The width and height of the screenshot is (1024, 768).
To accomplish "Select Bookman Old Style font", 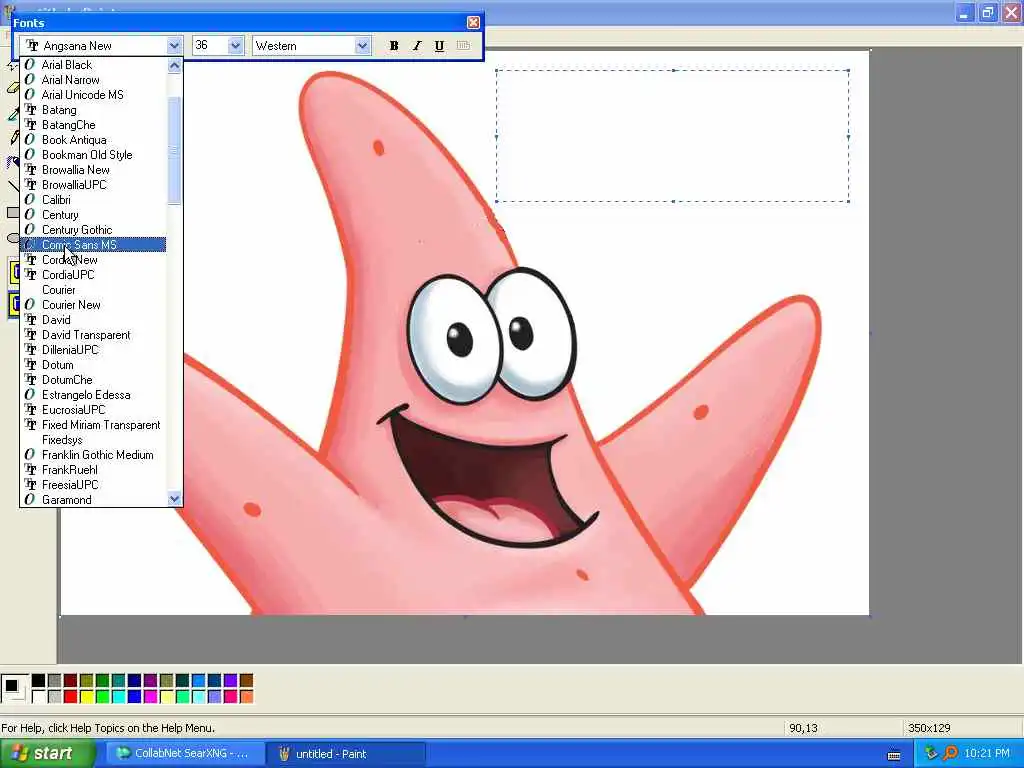I will point(93,155).
